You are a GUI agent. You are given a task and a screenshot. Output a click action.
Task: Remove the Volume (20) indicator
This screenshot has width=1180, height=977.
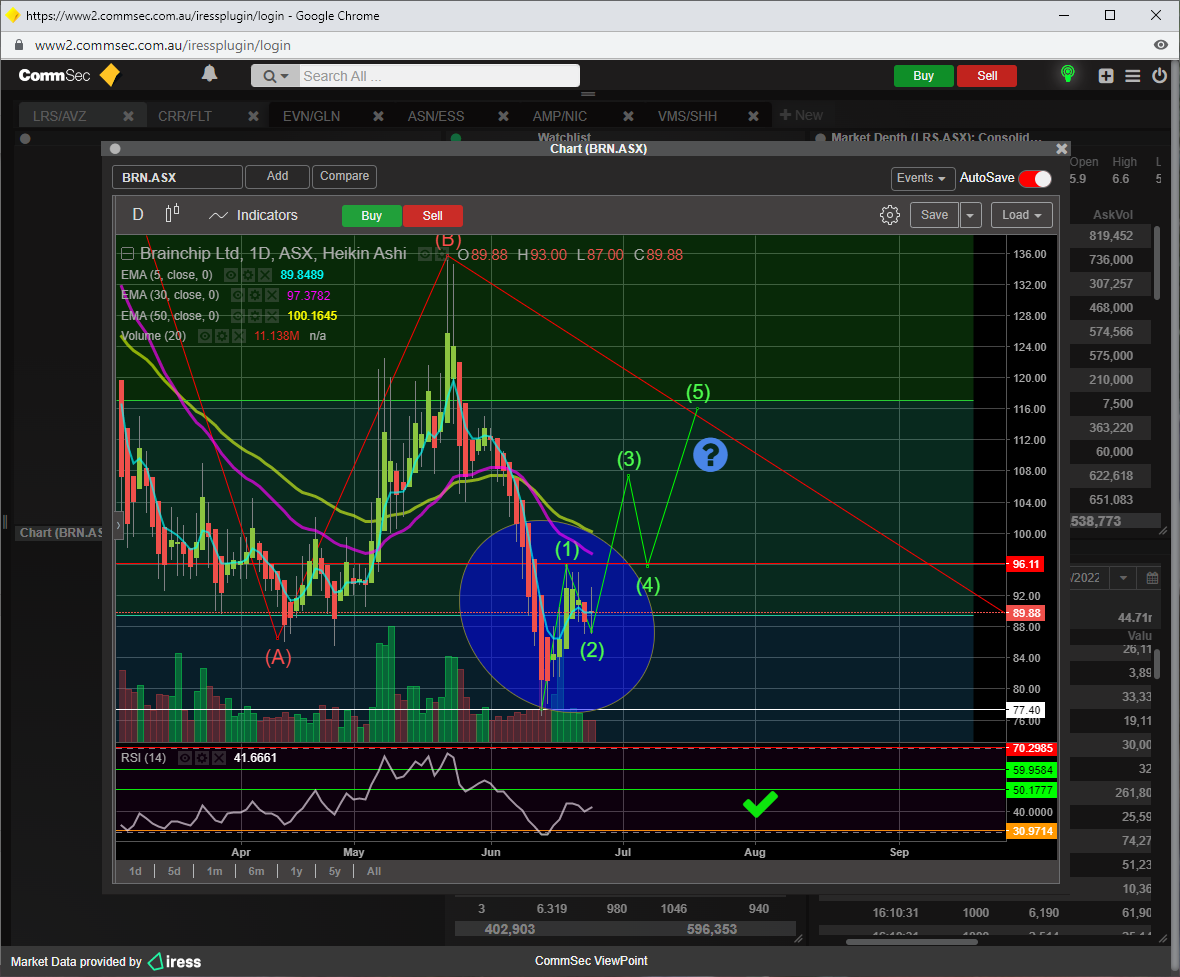(239, 336)
